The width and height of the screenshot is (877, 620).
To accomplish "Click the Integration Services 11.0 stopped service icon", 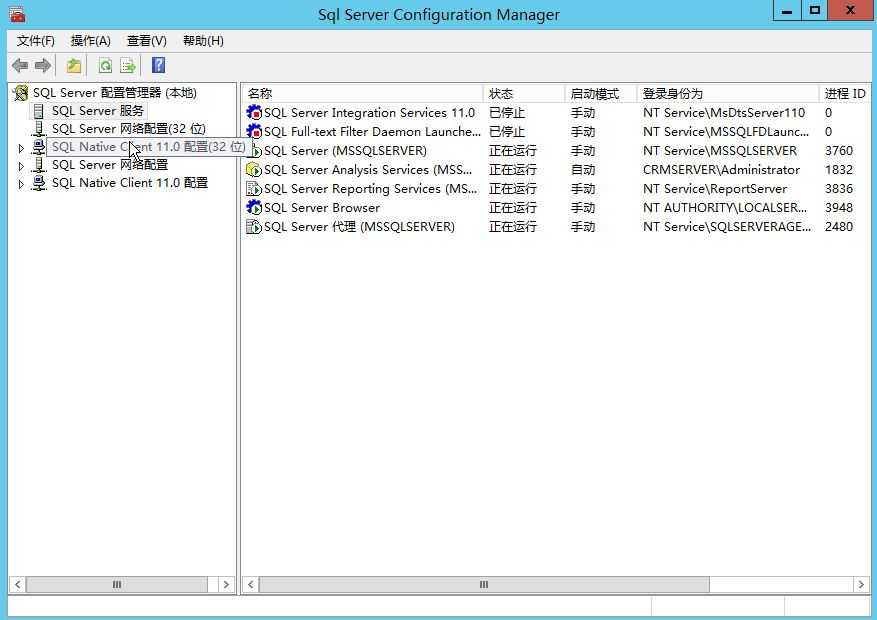I will coord(254,113).
